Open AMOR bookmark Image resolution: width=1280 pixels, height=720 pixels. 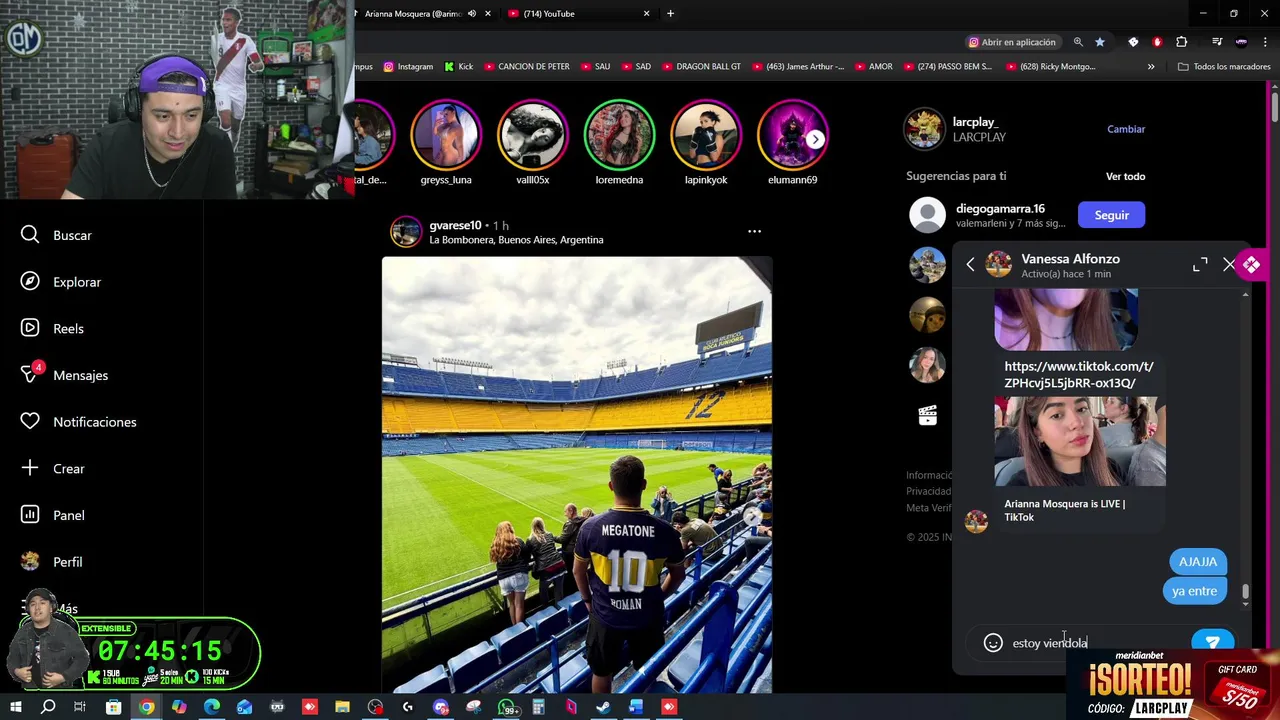(x=873, y=67)
